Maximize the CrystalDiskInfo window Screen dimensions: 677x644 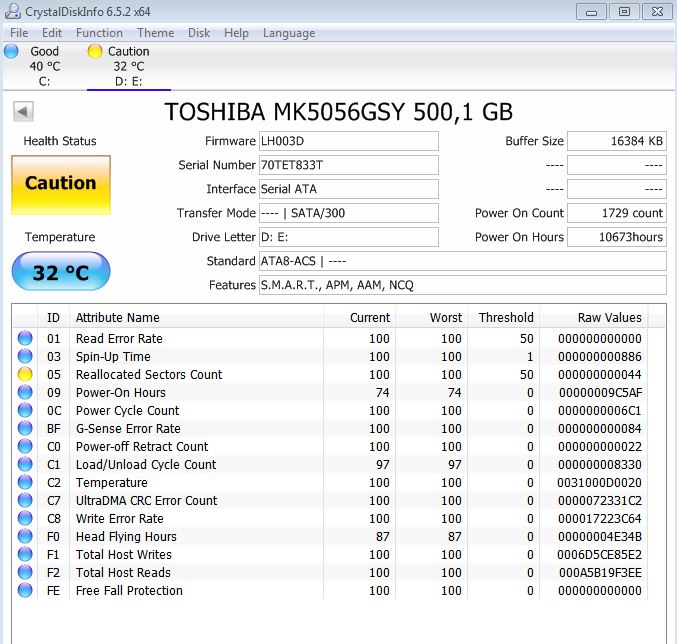(624, 12)
